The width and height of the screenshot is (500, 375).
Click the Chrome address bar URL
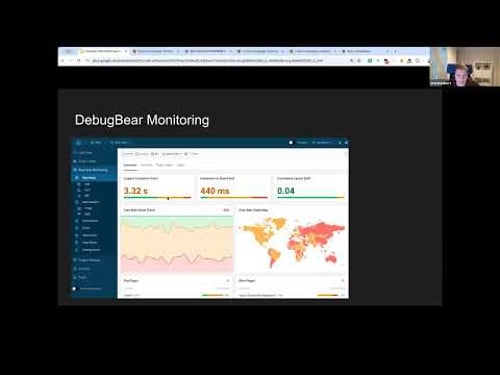207,61
